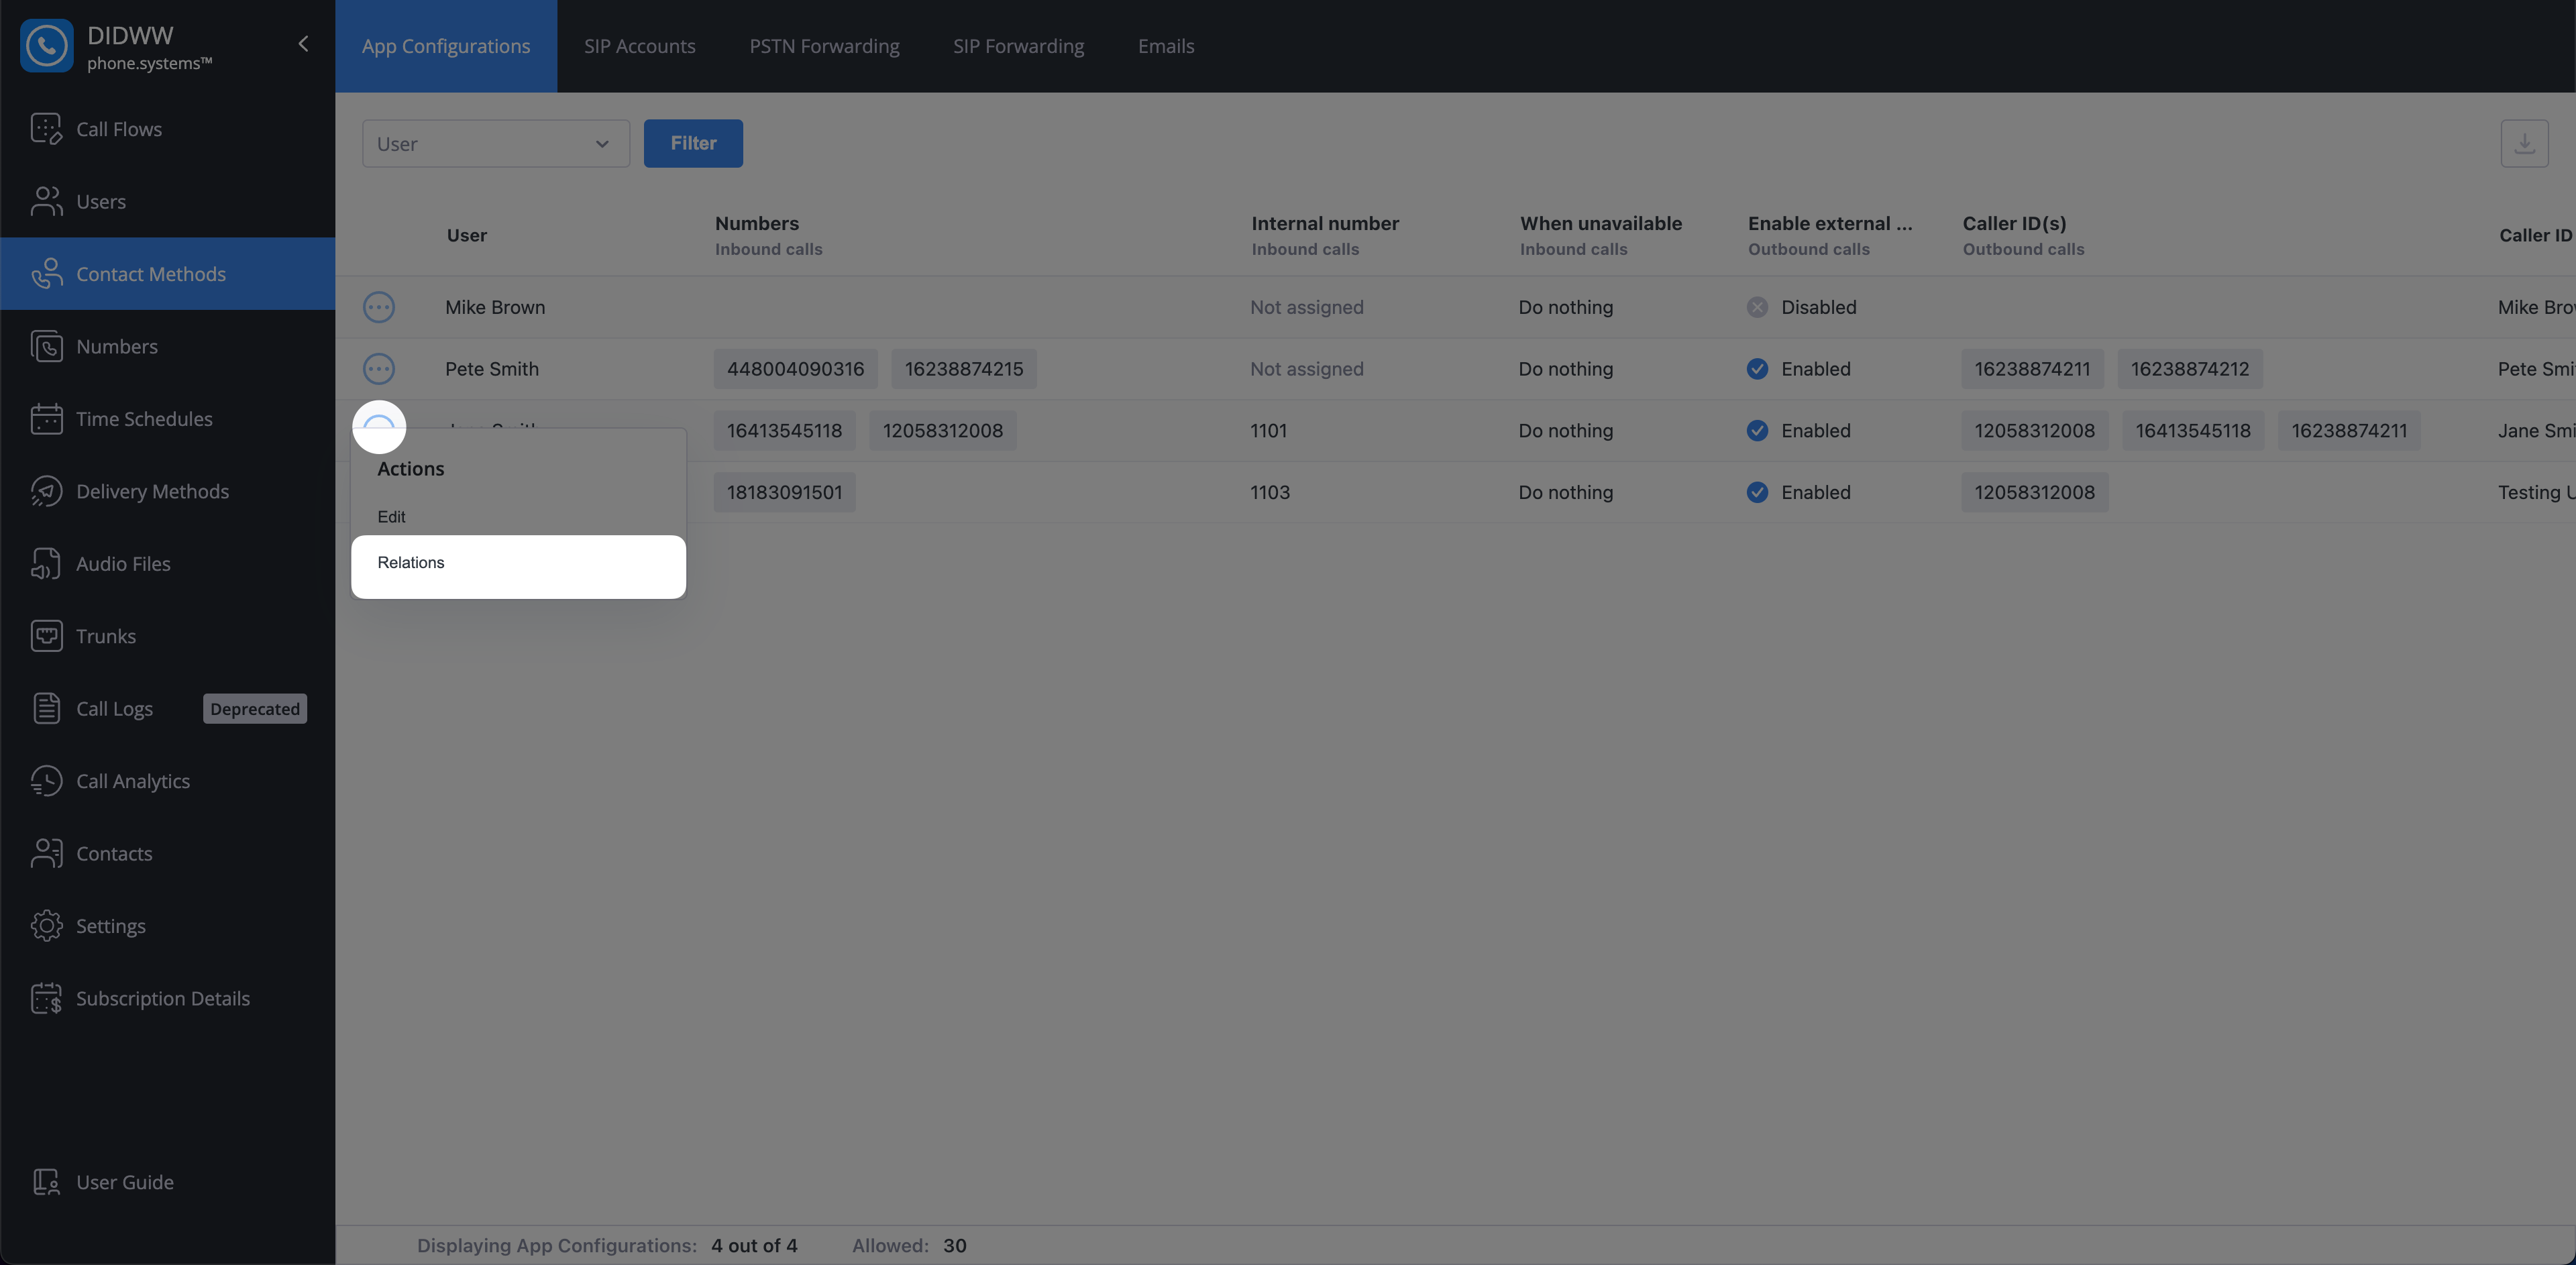Viewport: 2576px width, 1265px height.
Task: Open Settings from sidebar
Action: pos(168,926)
